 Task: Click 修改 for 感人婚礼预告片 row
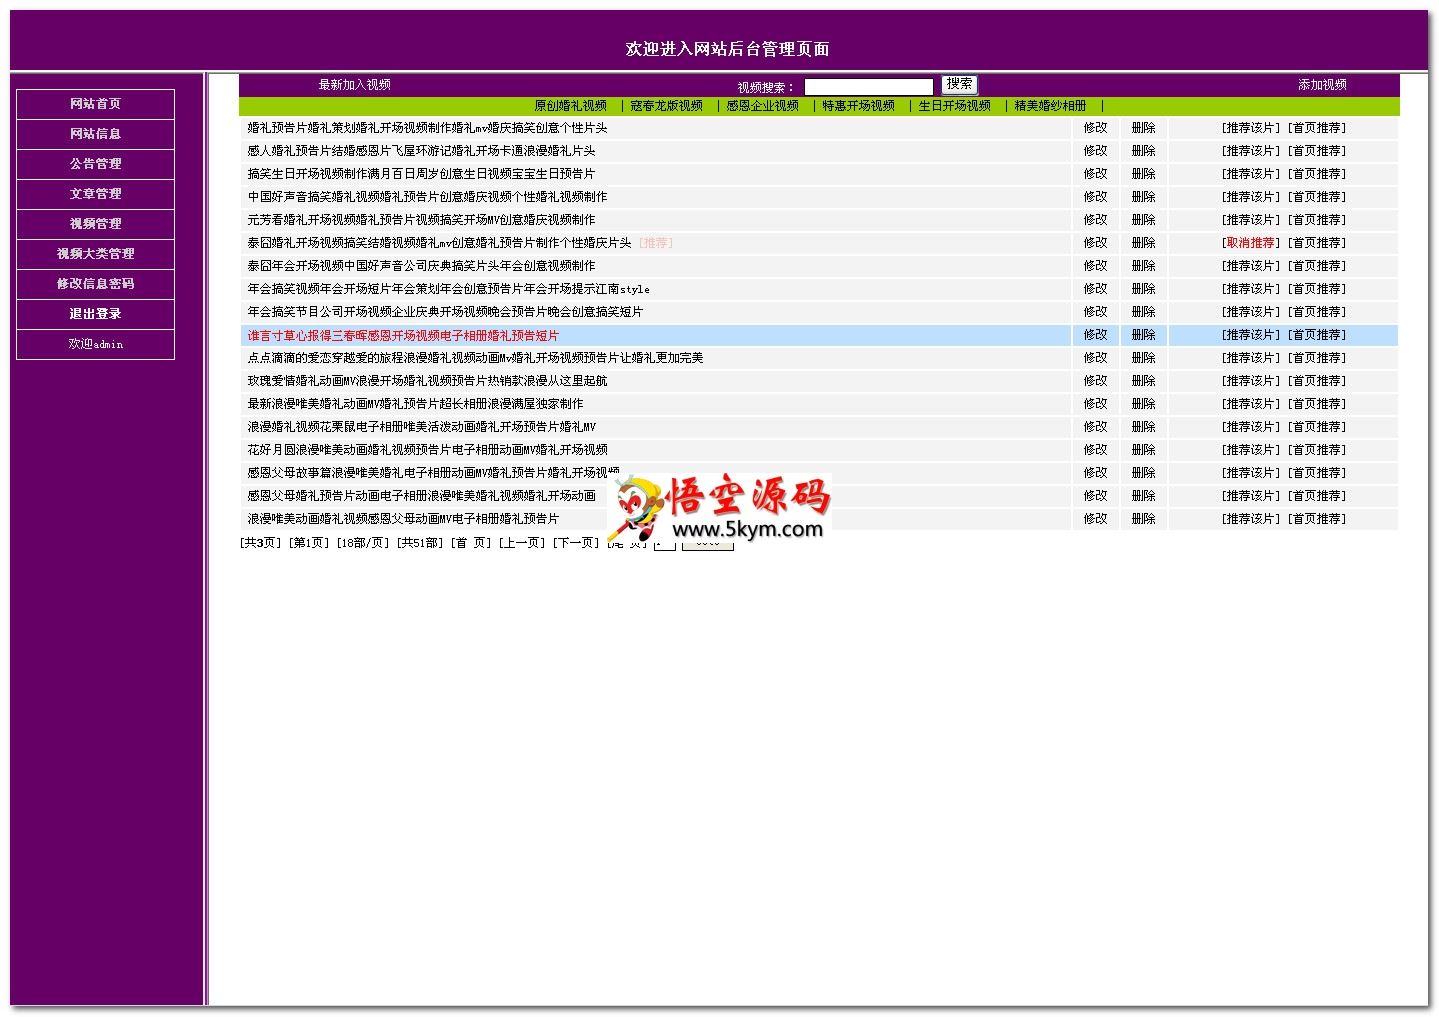(1095, 151)
